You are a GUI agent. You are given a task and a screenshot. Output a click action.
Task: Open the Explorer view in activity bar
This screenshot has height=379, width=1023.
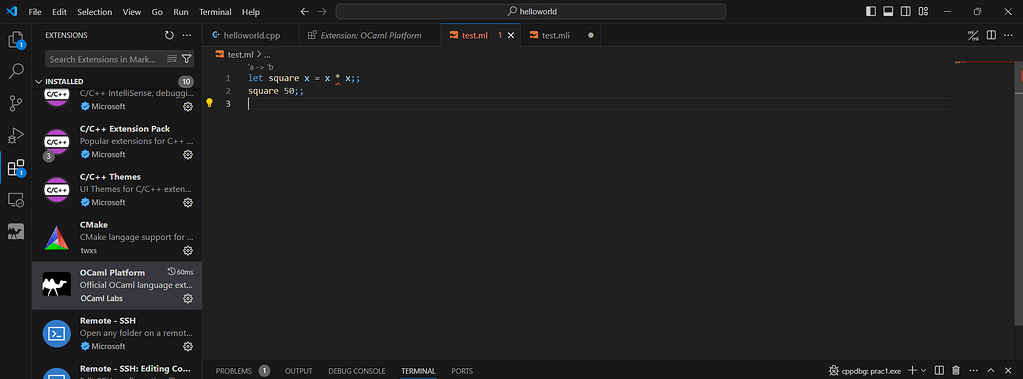[16, 40]
